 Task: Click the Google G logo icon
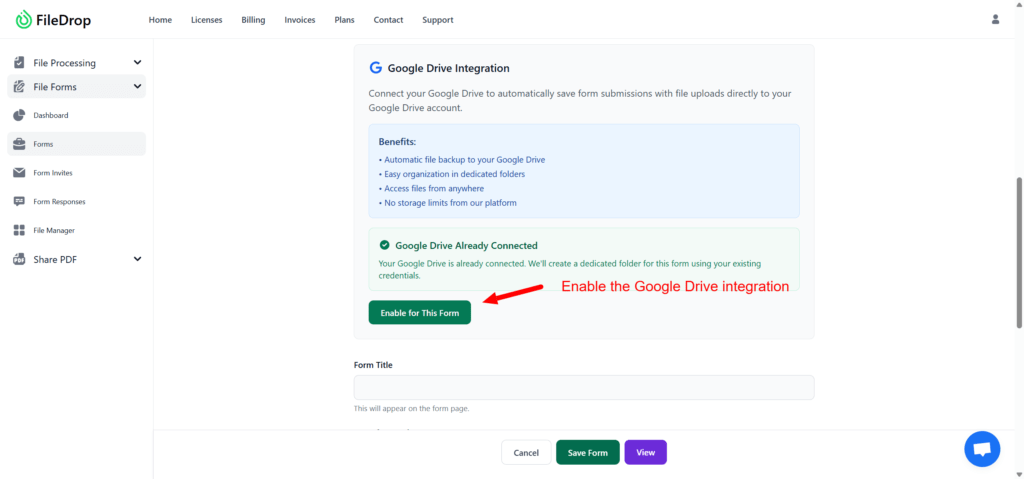click(375, 68)
